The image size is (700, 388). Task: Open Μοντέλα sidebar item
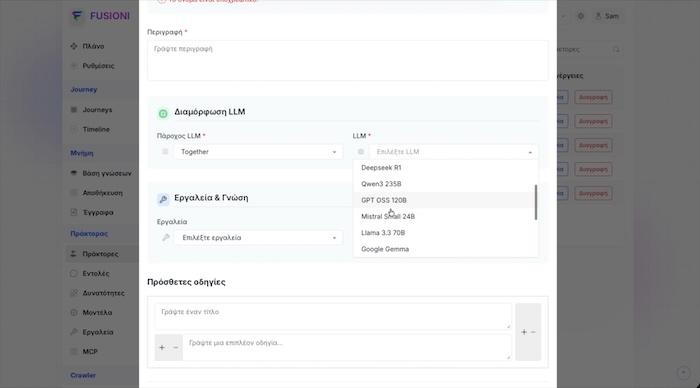[97, 313]
